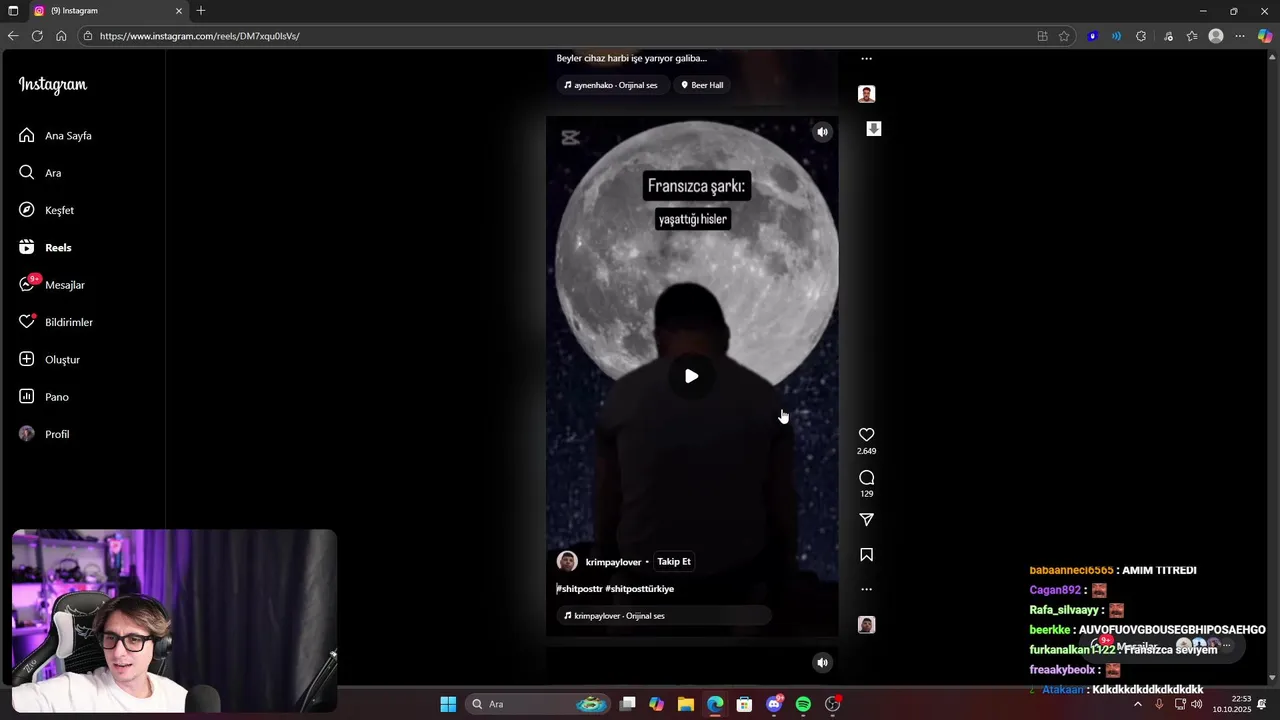Click browser back arrow
The image size is (1280, 720).
click(x=13, y=36)
